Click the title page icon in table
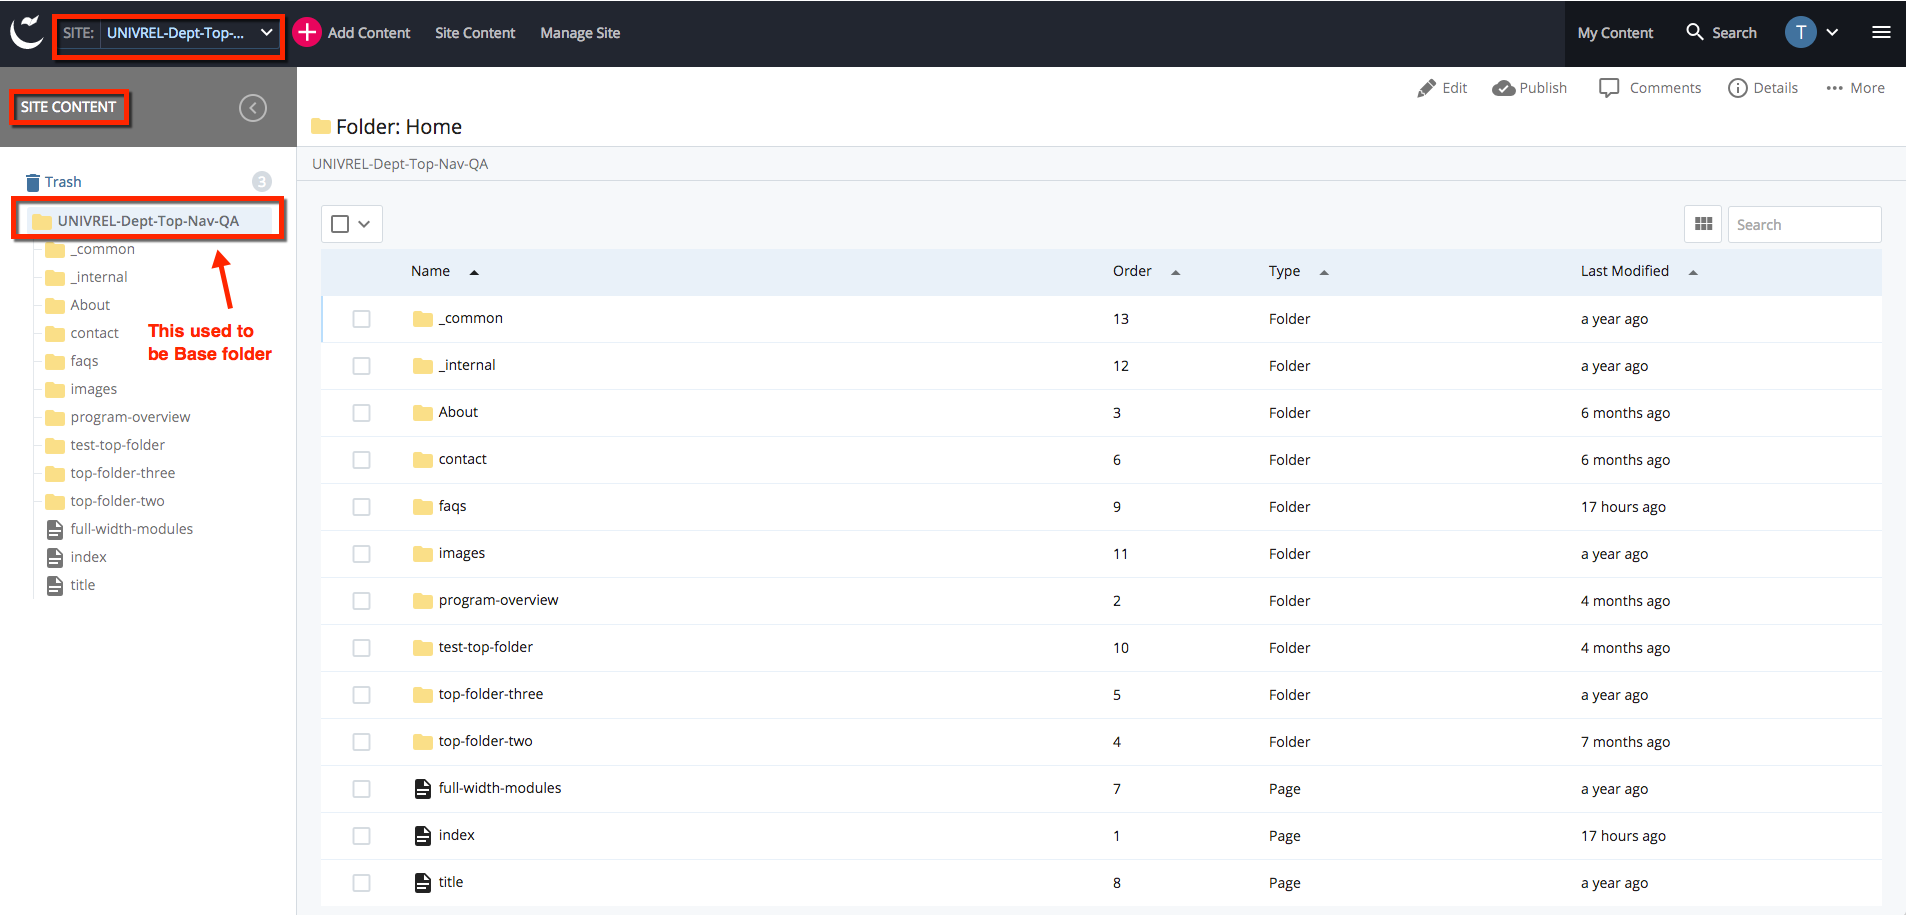The width and height of the screenshot is (1907, 916). point(423,883)
